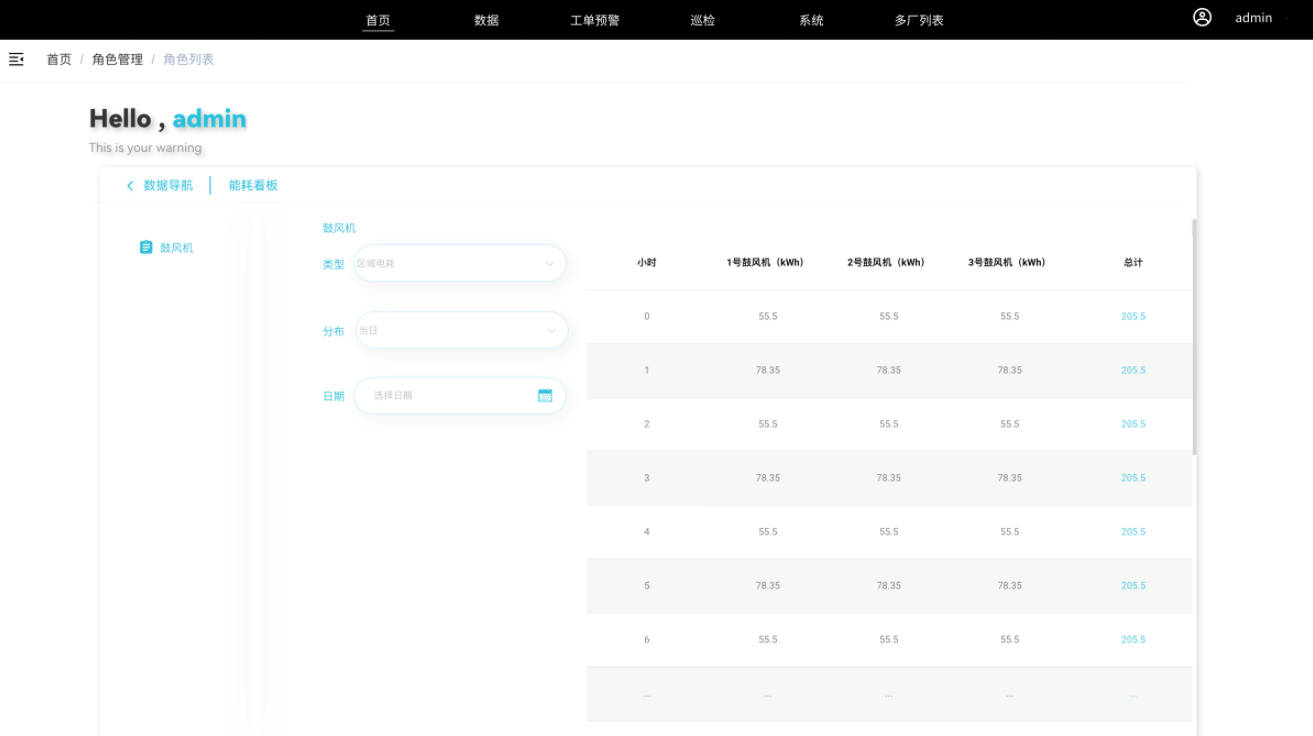Open the 系统 menu item

[x=811, y=20]
